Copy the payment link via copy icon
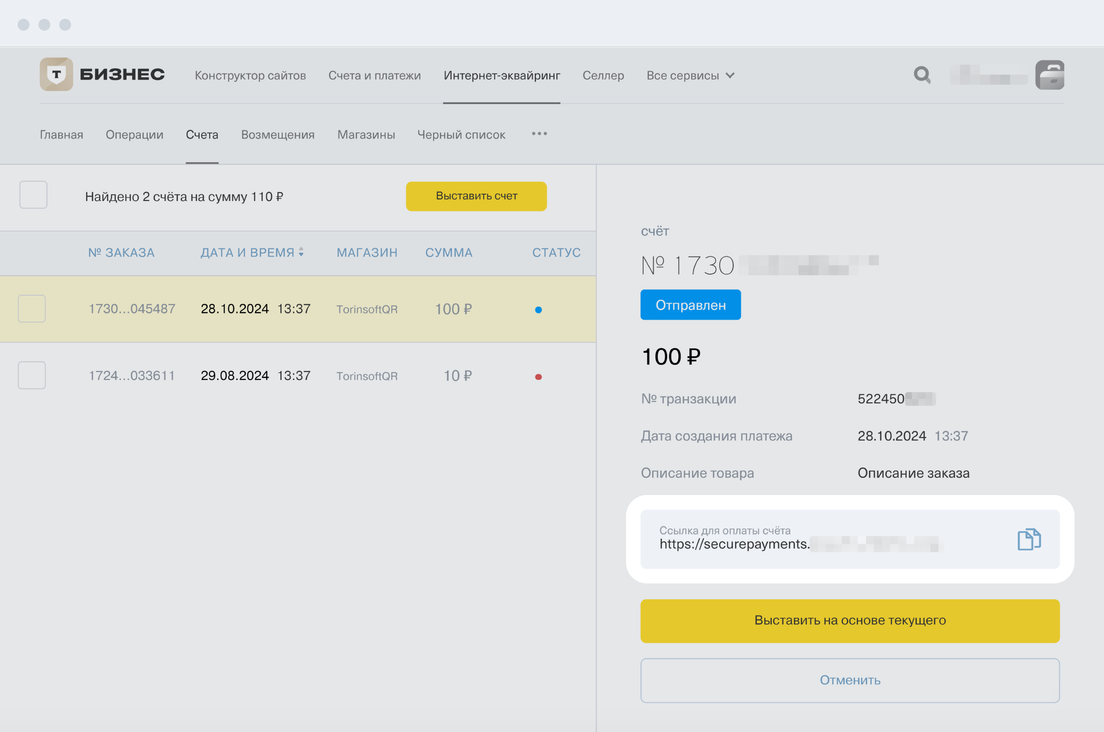 point(1028,540)
